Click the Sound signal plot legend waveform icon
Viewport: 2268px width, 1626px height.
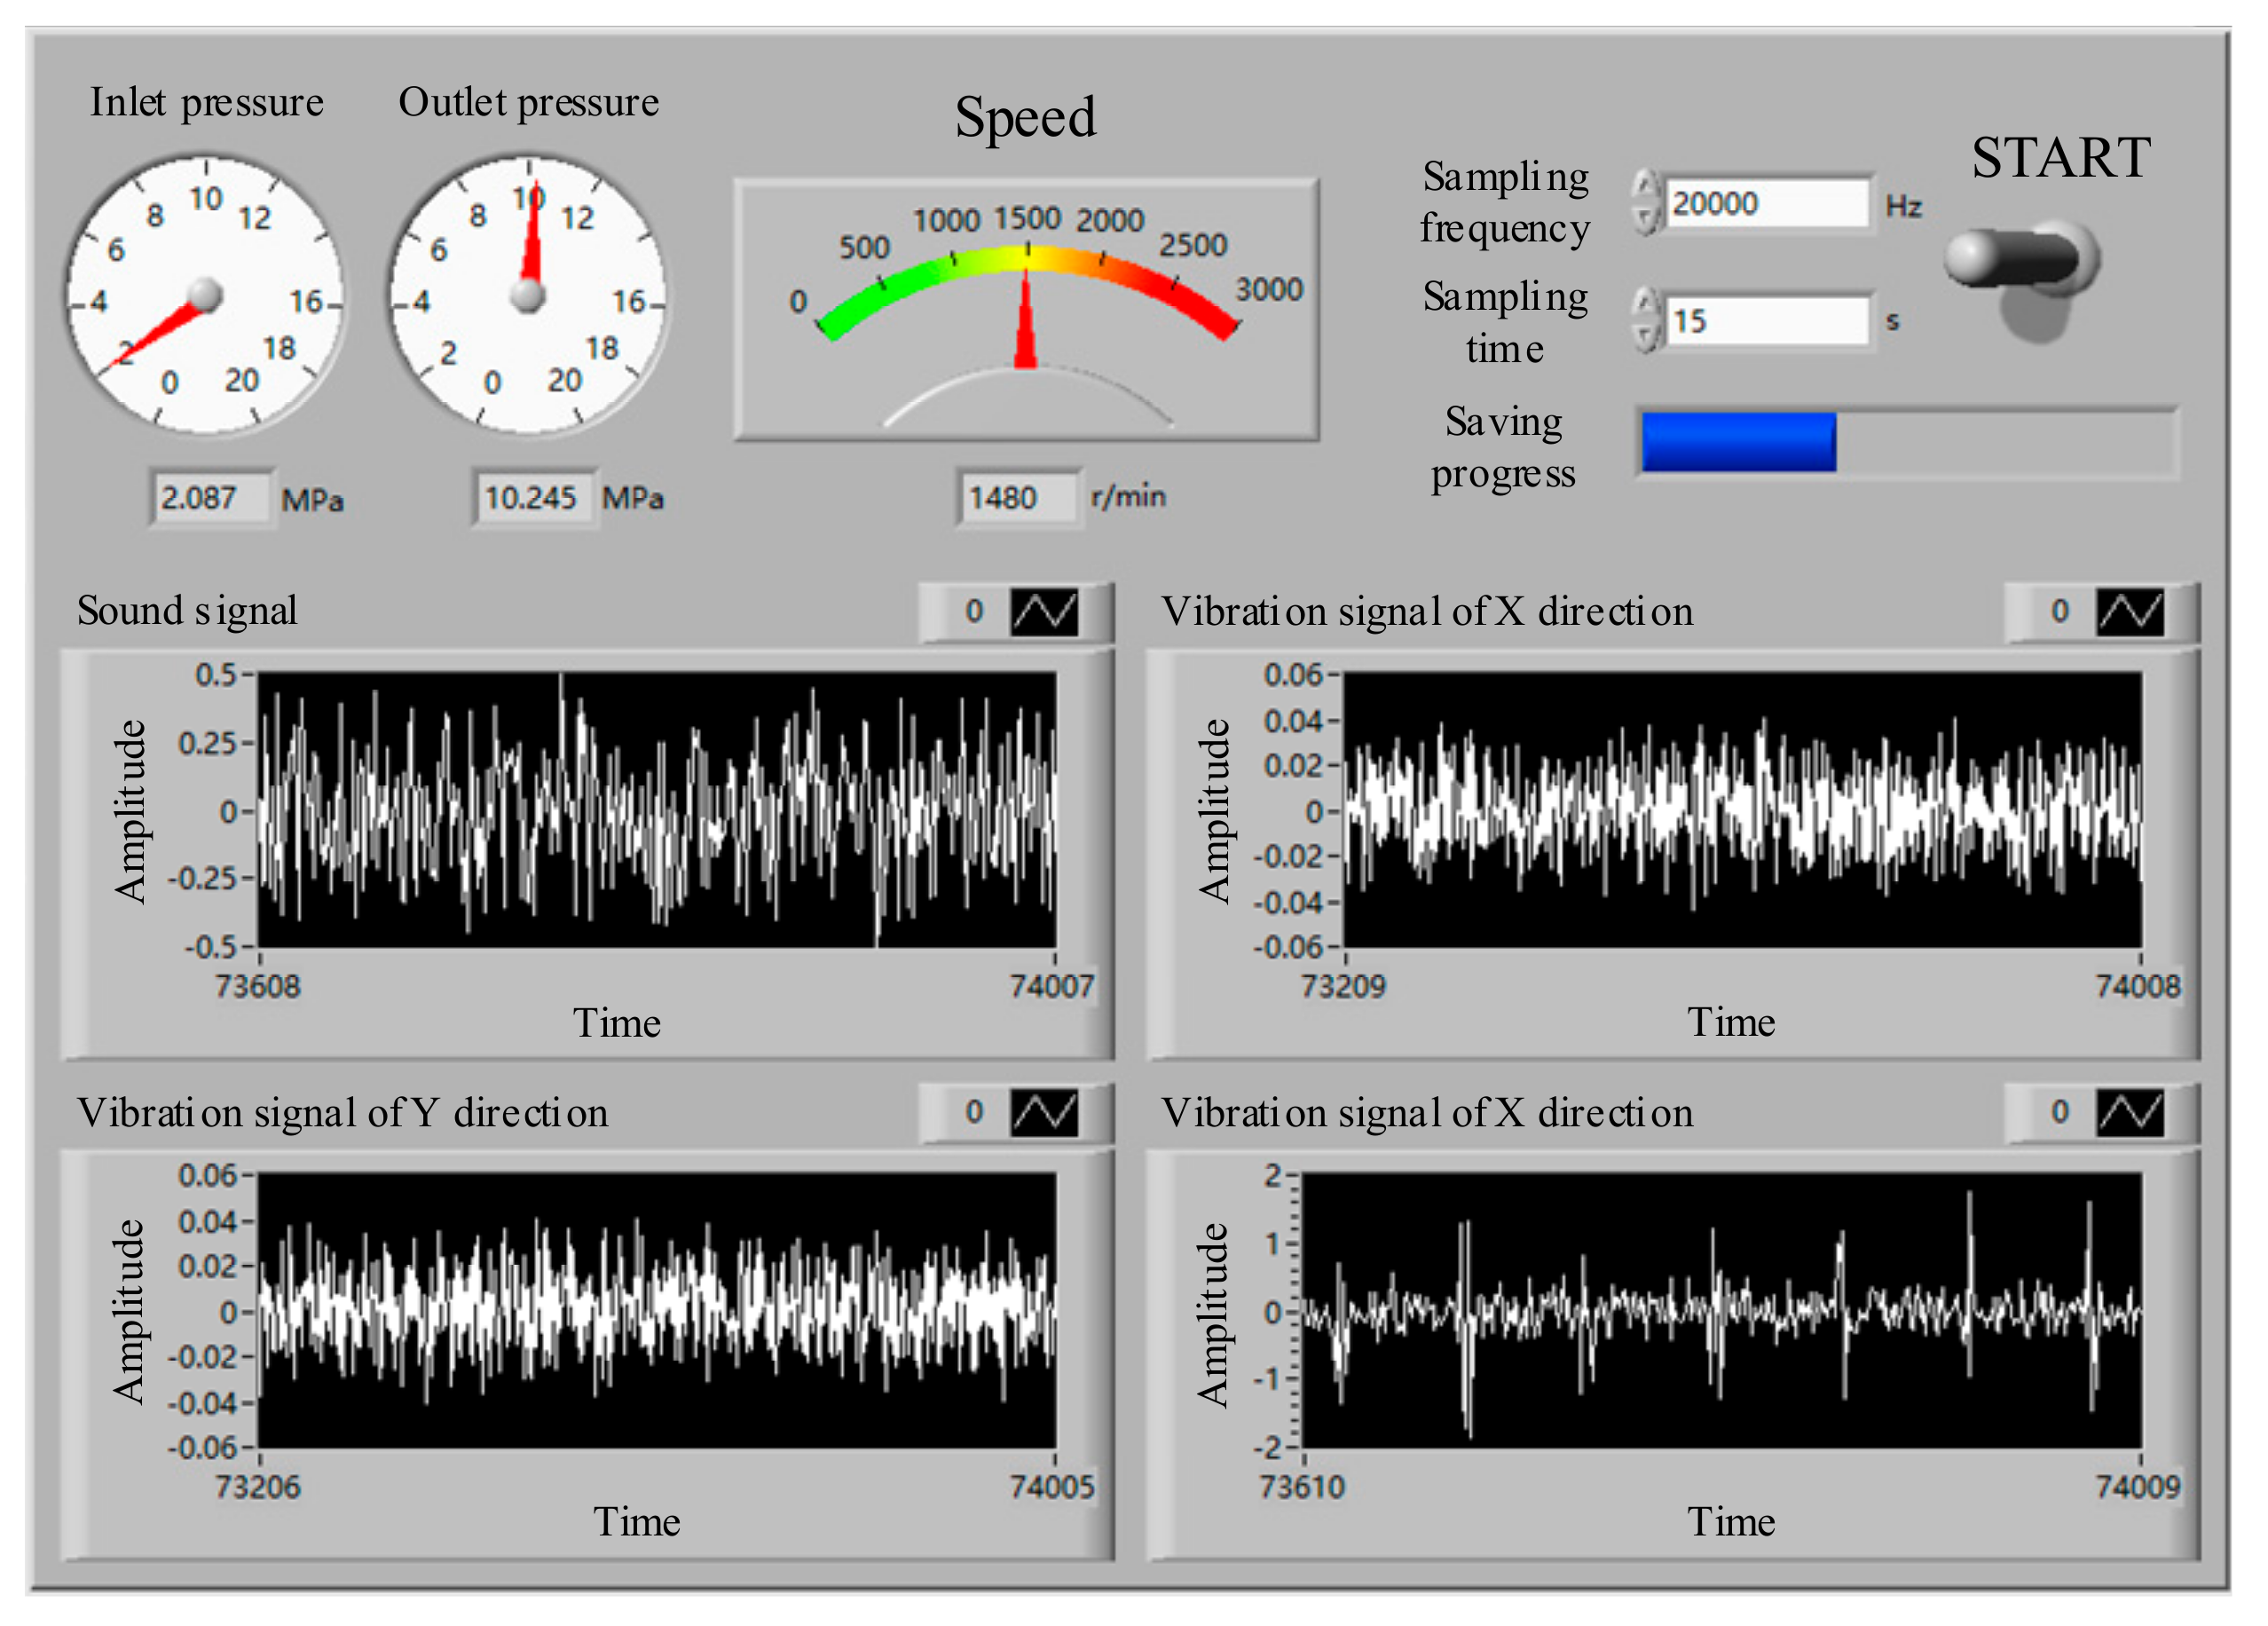(1044, 612)
